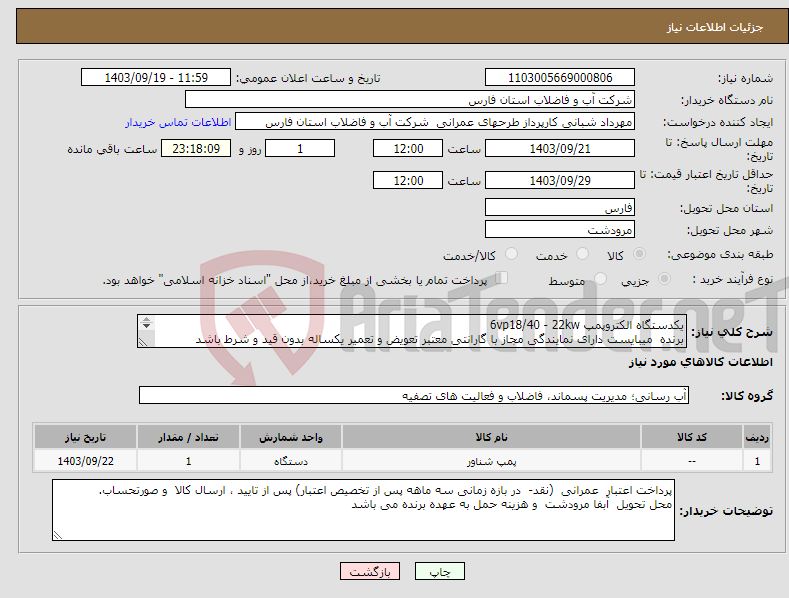Click the price validity date 1403/09/29
Image resolution: width=789 pixels, height=598 pixels.
(560, 180)
